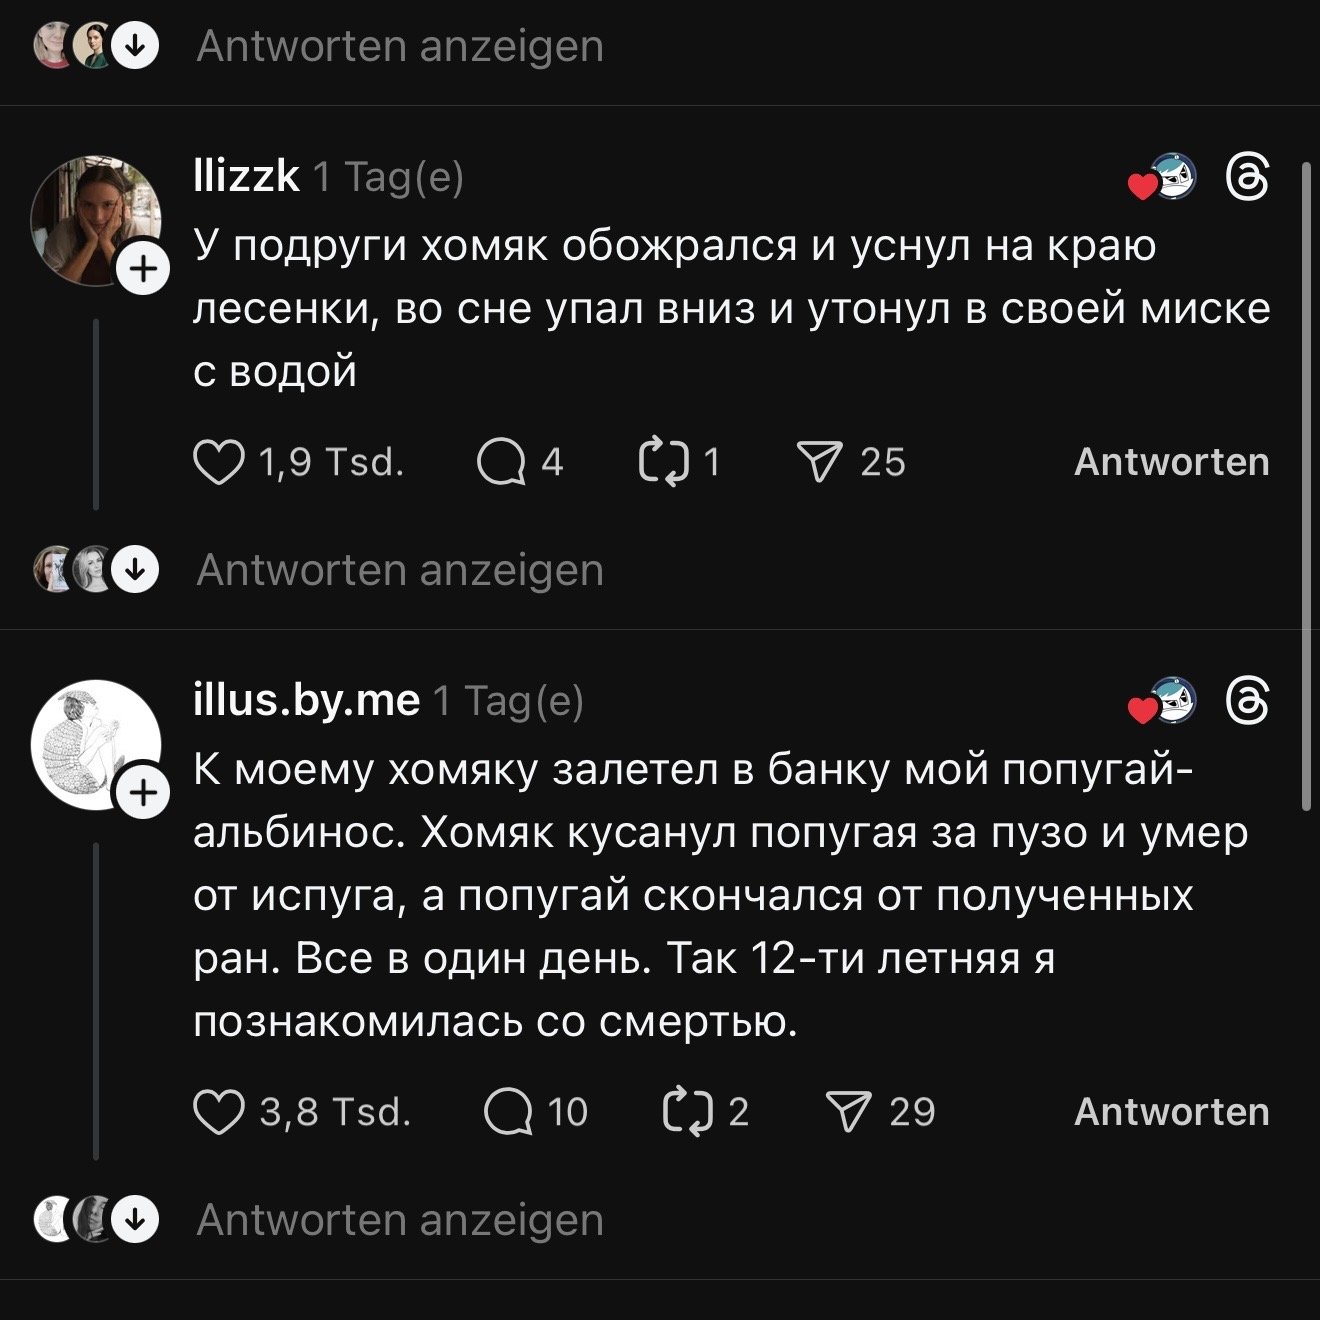Open replies on llizzk's comment
Screen dimensions: 1320x1320
click(501, 463)
